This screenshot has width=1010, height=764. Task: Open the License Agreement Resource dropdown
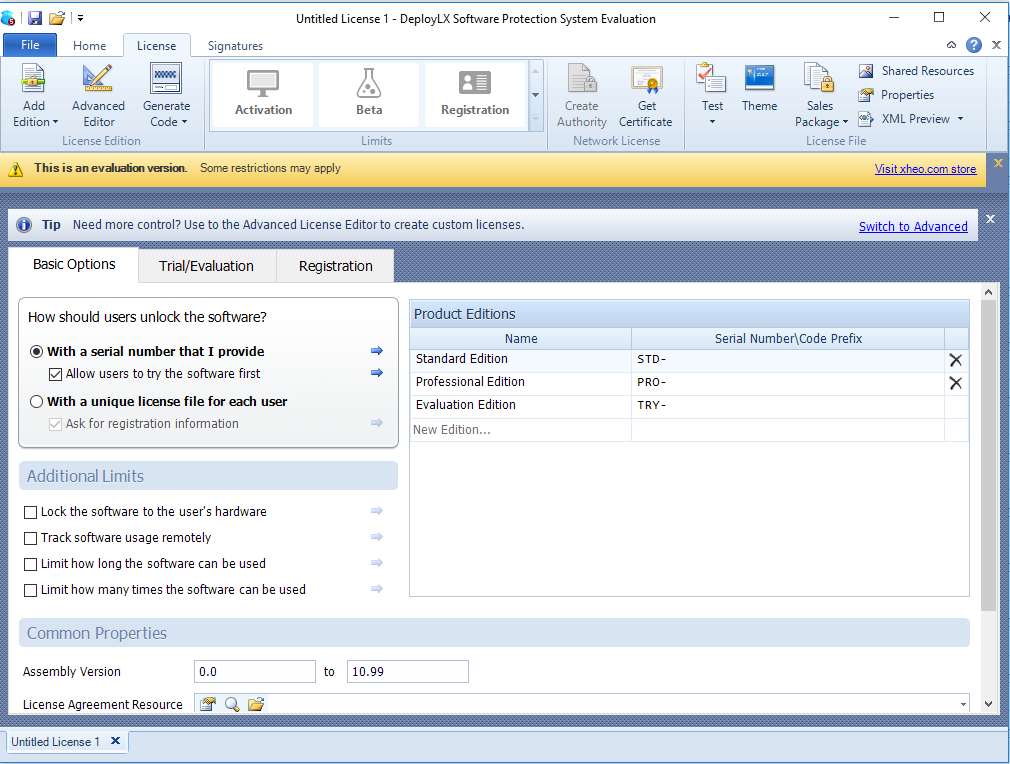[x=964, y=704]
